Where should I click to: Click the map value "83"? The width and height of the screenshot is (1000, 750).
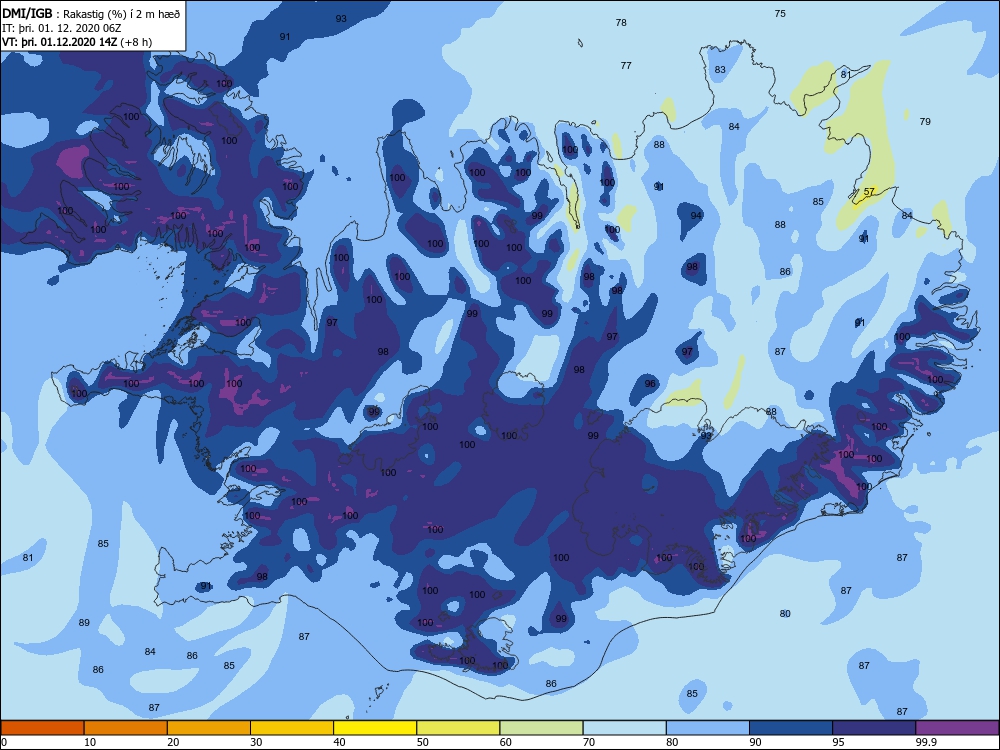click(720, 70)
